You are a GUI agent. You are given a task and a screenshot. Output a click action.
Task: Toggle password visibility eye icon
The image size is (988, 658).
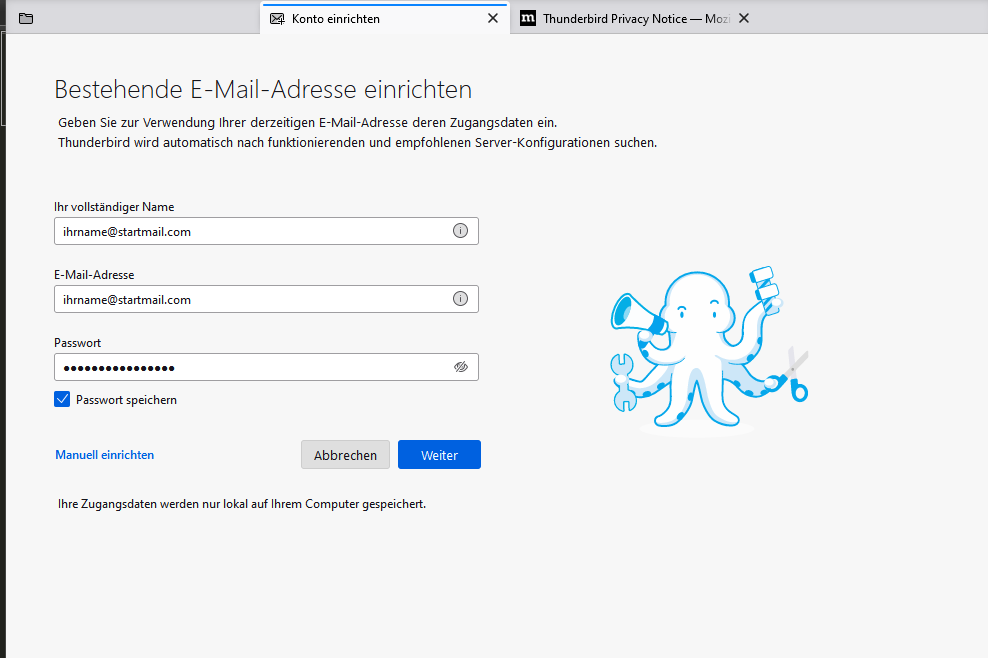461,367
